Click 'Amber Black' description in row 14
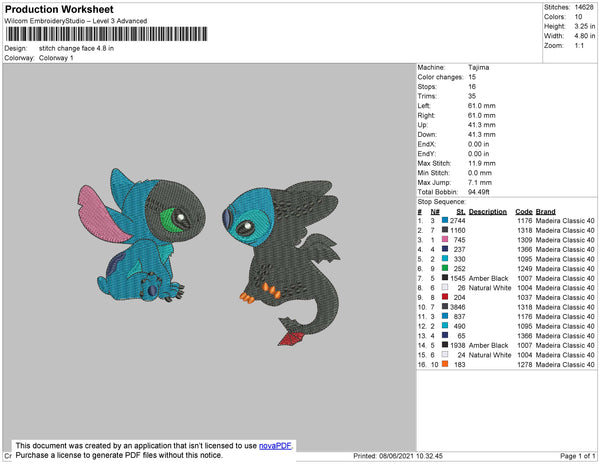Image resolution: width=600 pixels, height=464 pixels. 488,345
